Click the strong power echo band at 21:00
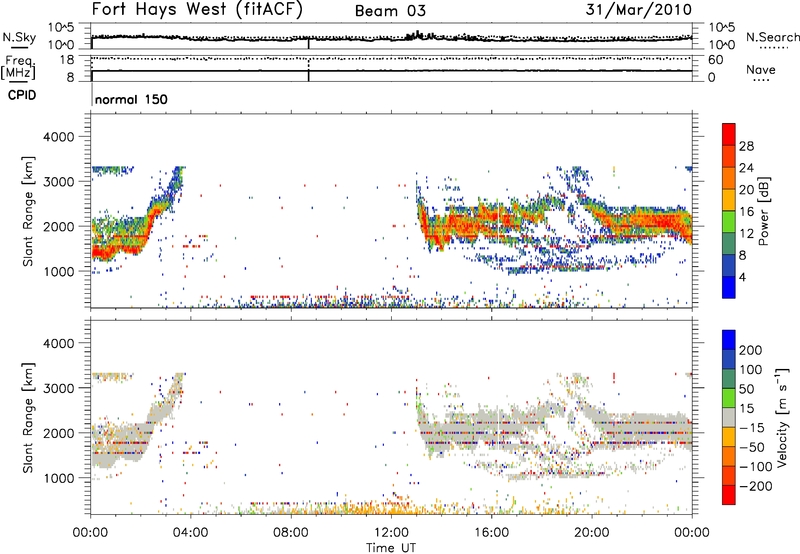This screenshot has height=554, width=800. pos(616,223)
